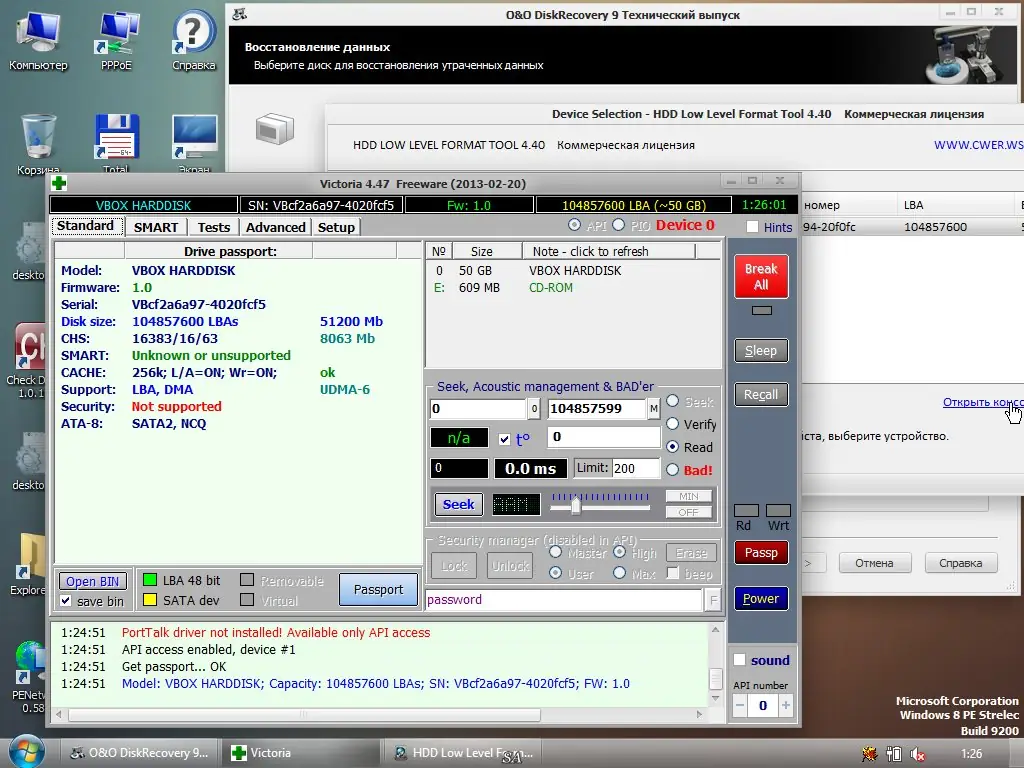Select the Verify mode radio button
Viewport: 1024px width, 768px height.
tap(673, 424)
